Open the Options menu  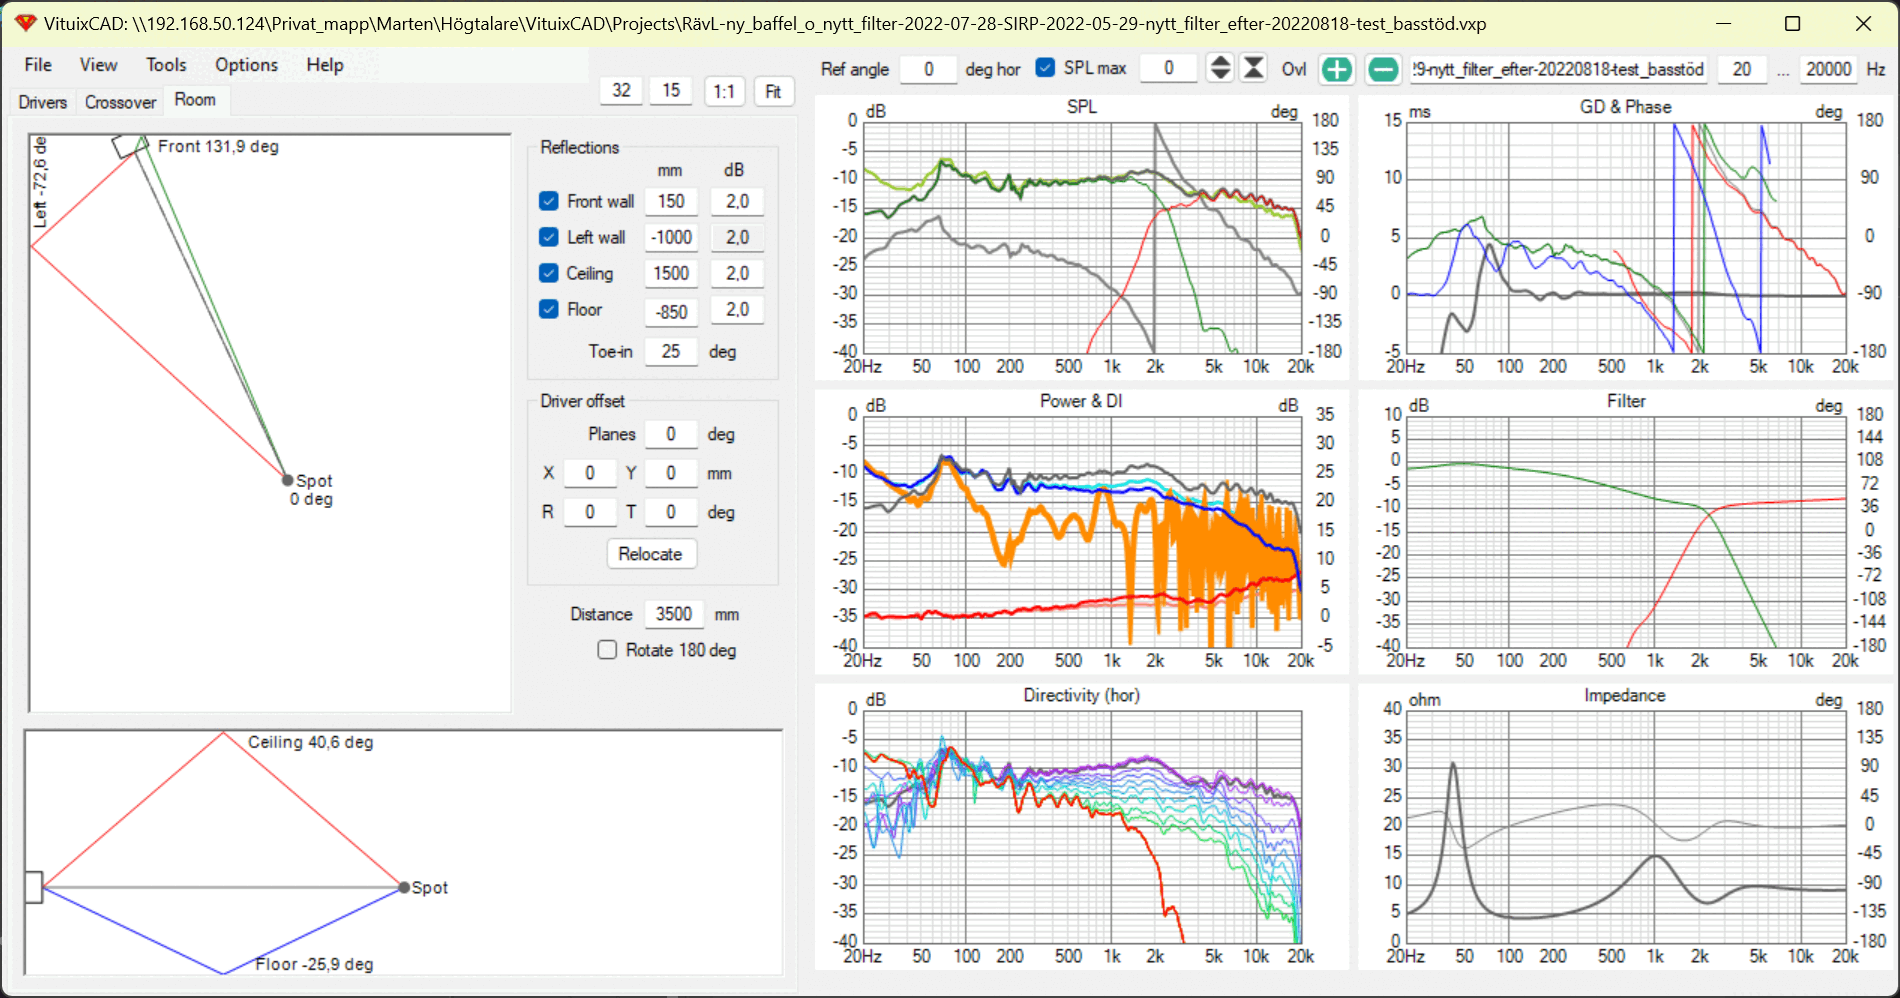[x=246, y=65]
